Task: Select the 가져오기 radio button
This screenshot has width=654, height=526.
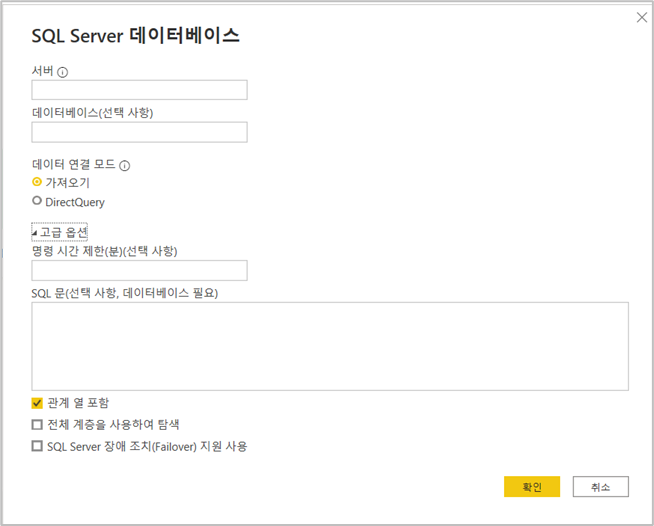Action: click(x=37, y=182)
